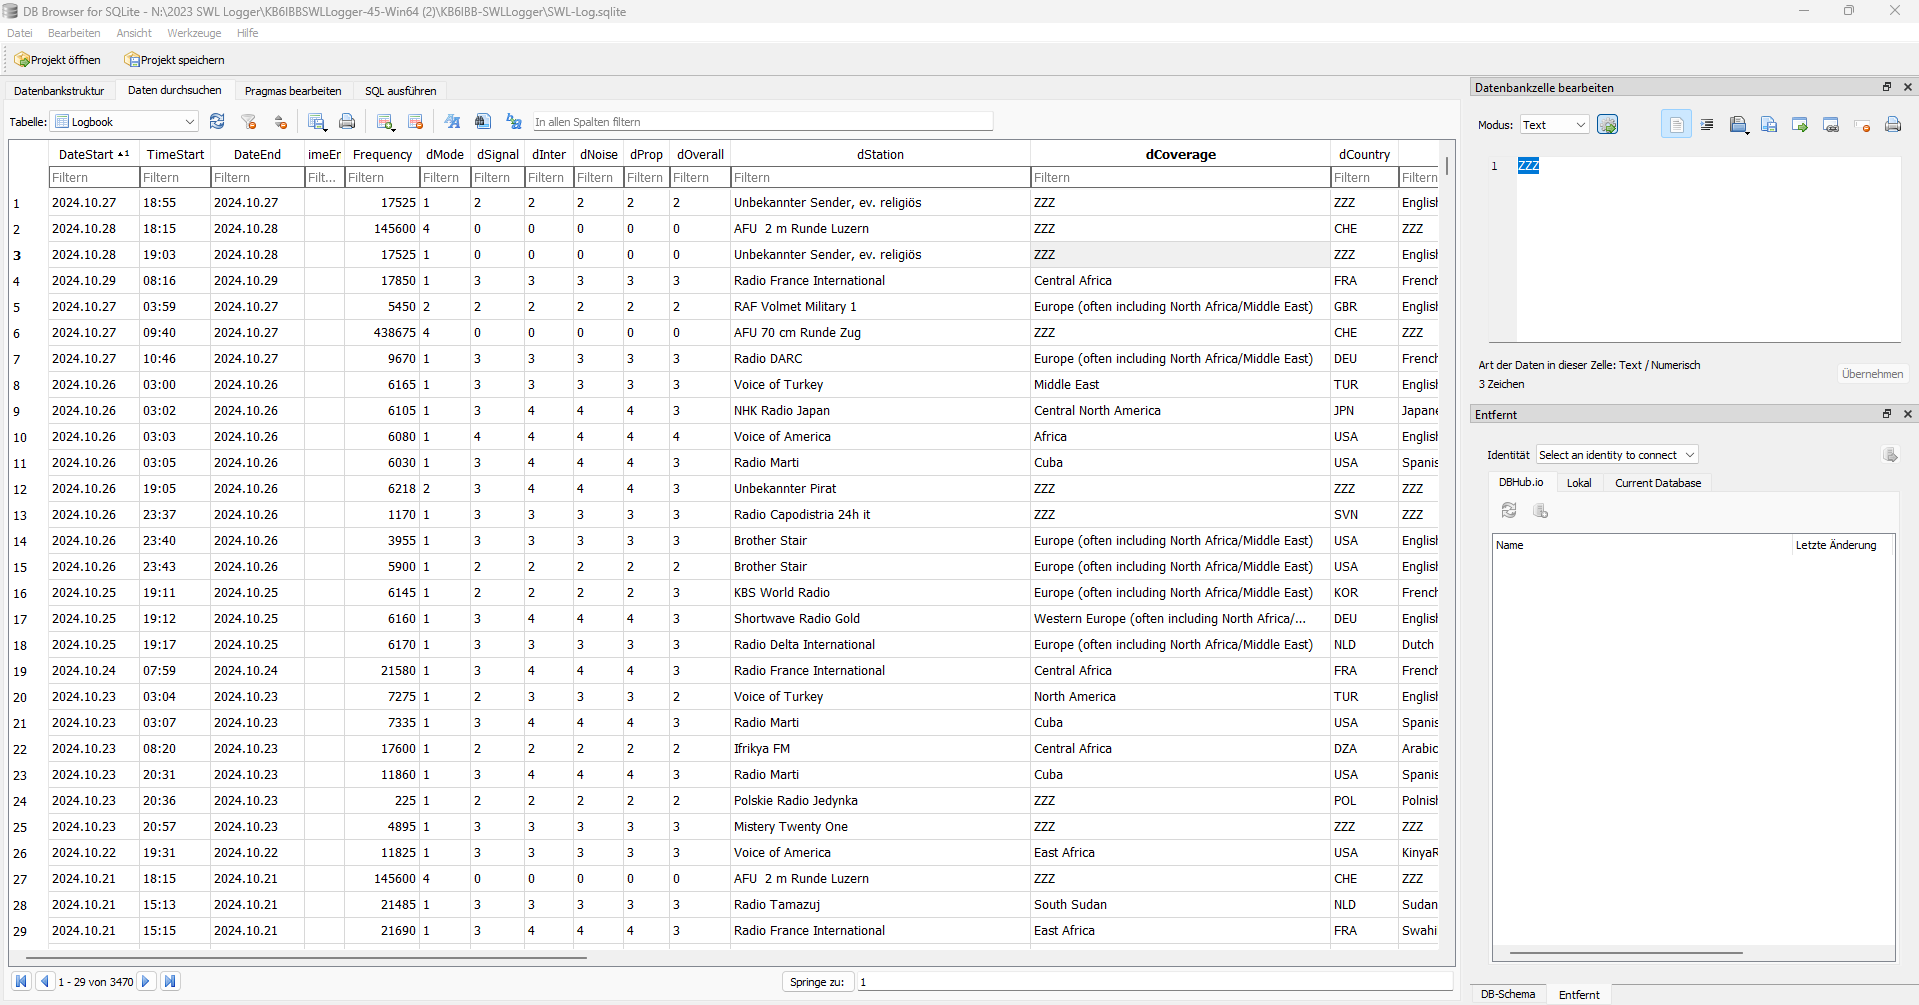
Task: Insert a new record in table
Action: coord(385,122)
